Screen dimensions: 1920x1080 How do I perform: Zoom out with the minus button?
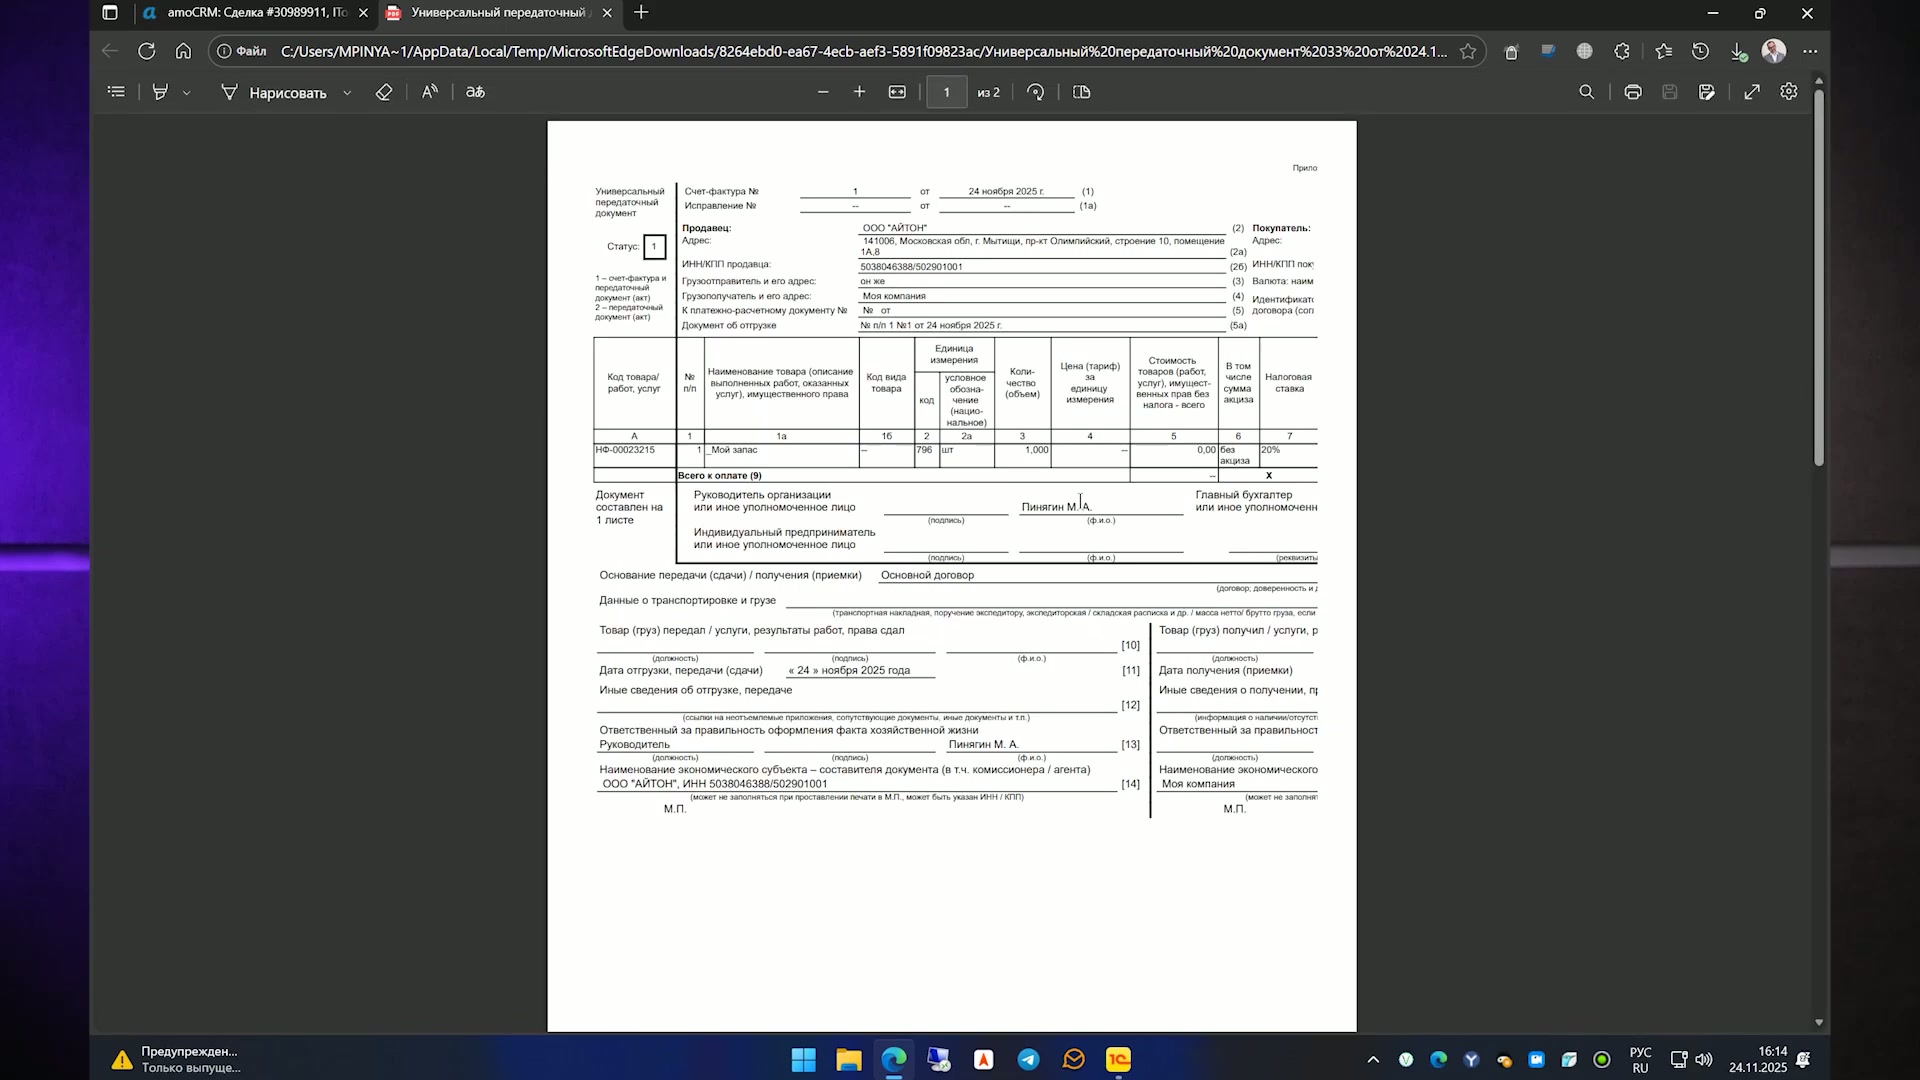coord(823,92)
